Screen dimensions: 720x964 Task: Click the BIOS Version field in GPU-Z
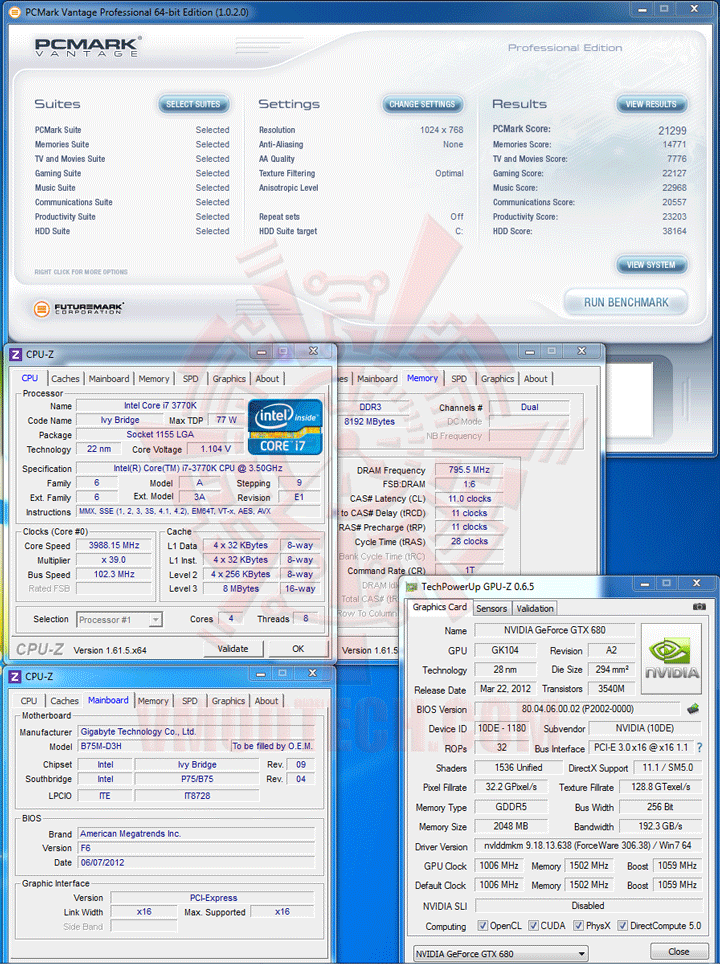(x=577, y=709)
